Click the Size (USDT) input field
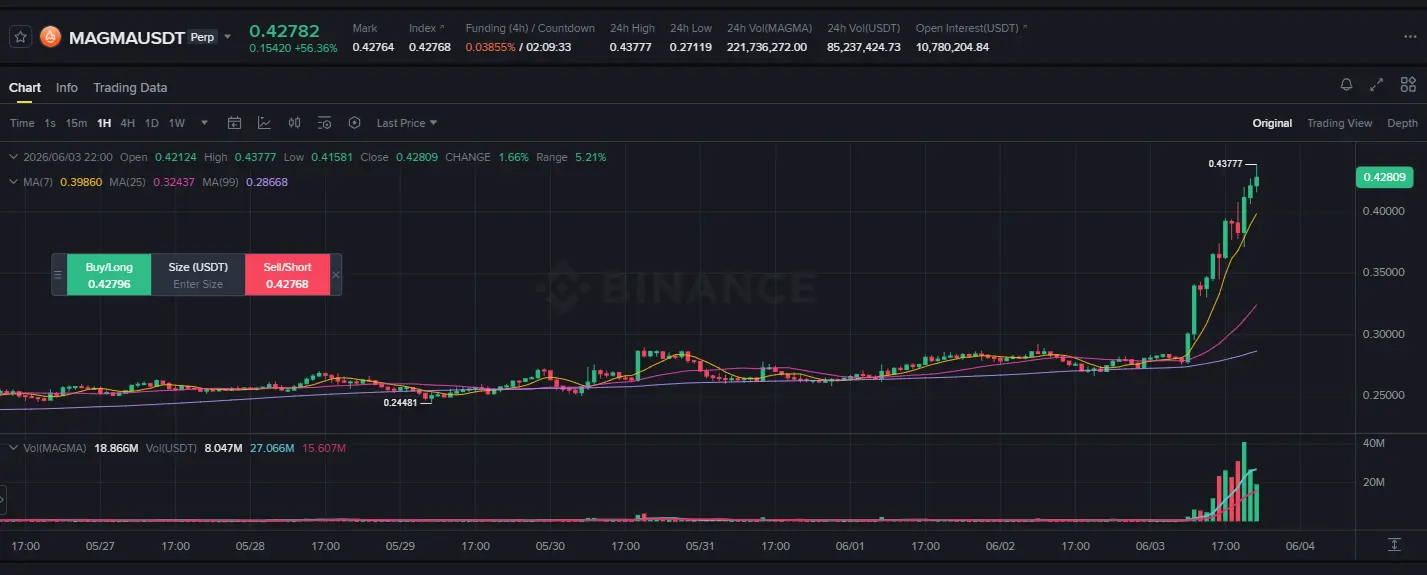The image size is (1427, 575). click(x=198, y=275)
